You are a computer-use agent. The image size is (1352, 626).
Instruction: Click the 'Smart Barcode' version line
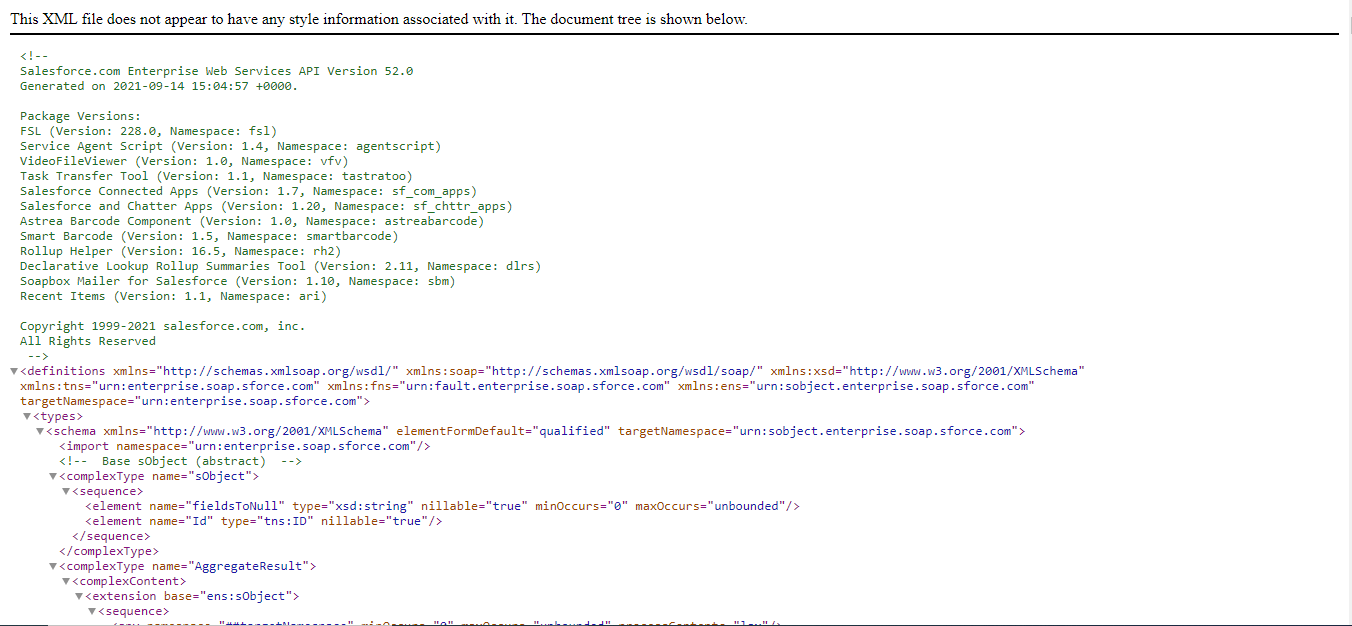(209, 236)
